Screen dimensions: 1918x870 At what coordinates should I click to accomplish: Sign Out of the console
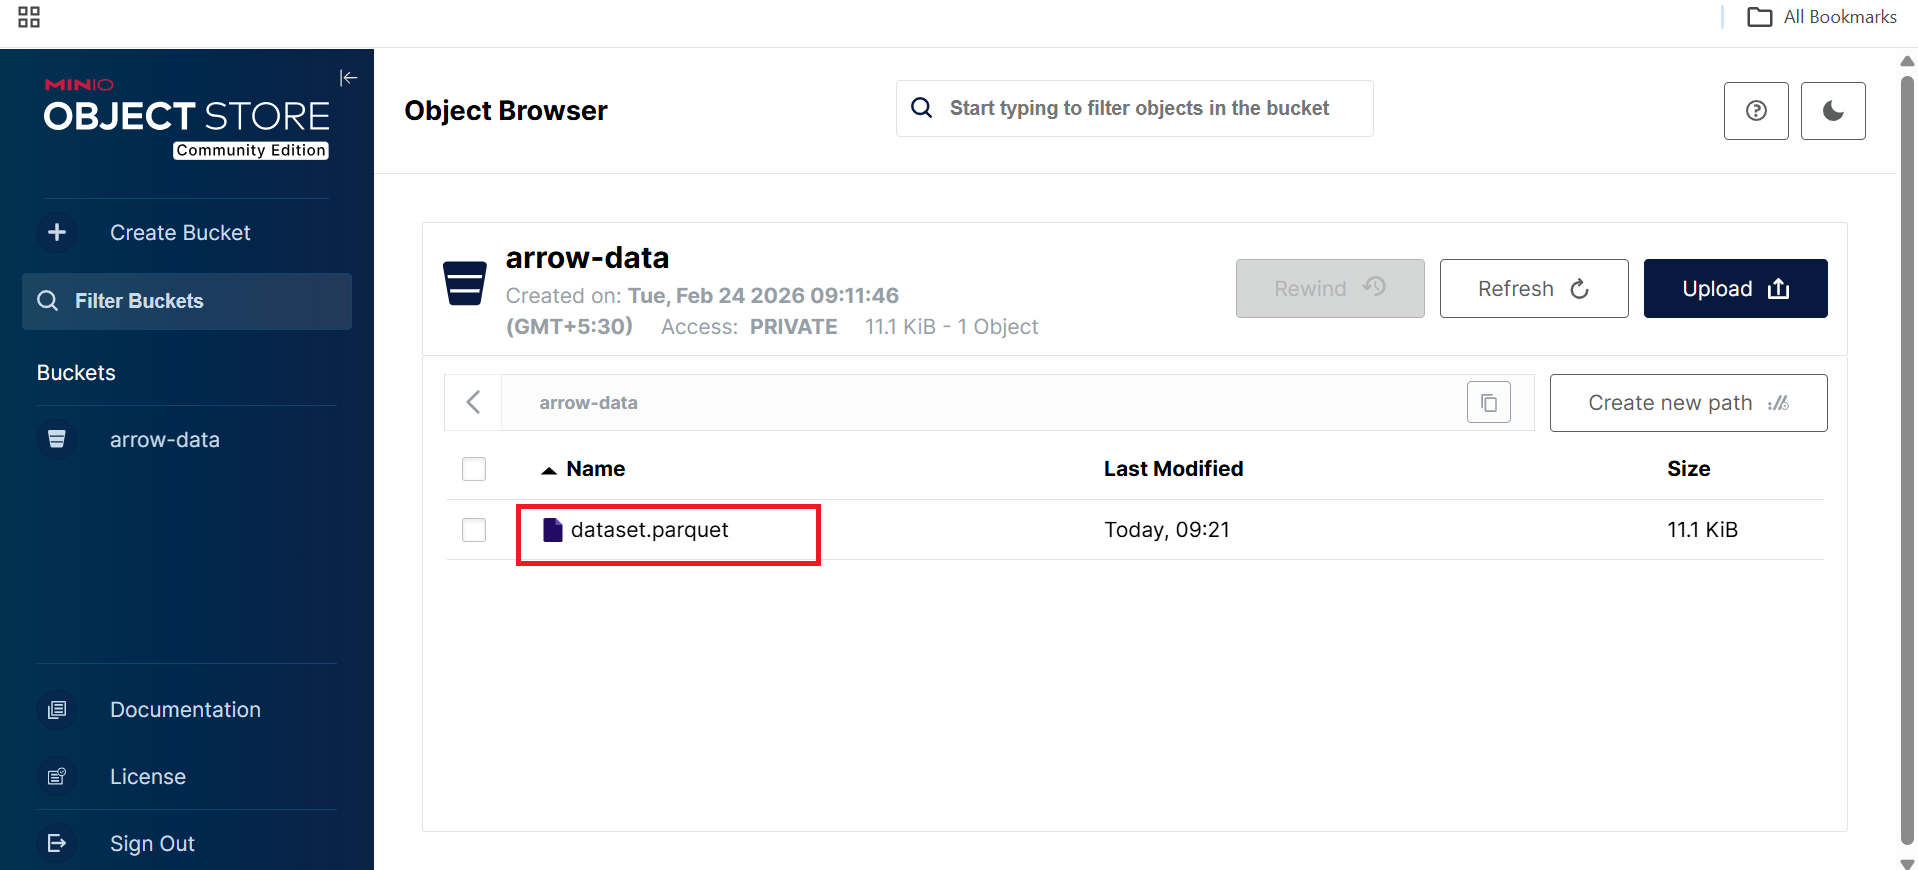pos(152,844)
